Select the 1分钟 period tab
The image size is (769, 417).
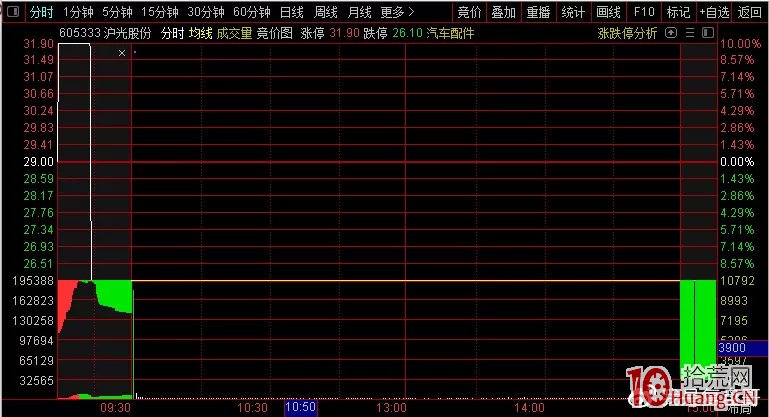click(78, 12)
